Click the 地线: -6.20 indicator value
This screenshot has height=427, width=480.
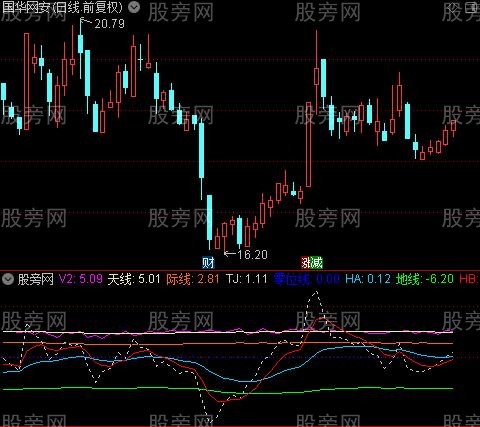pyautogui.click(x=425, y=279)
